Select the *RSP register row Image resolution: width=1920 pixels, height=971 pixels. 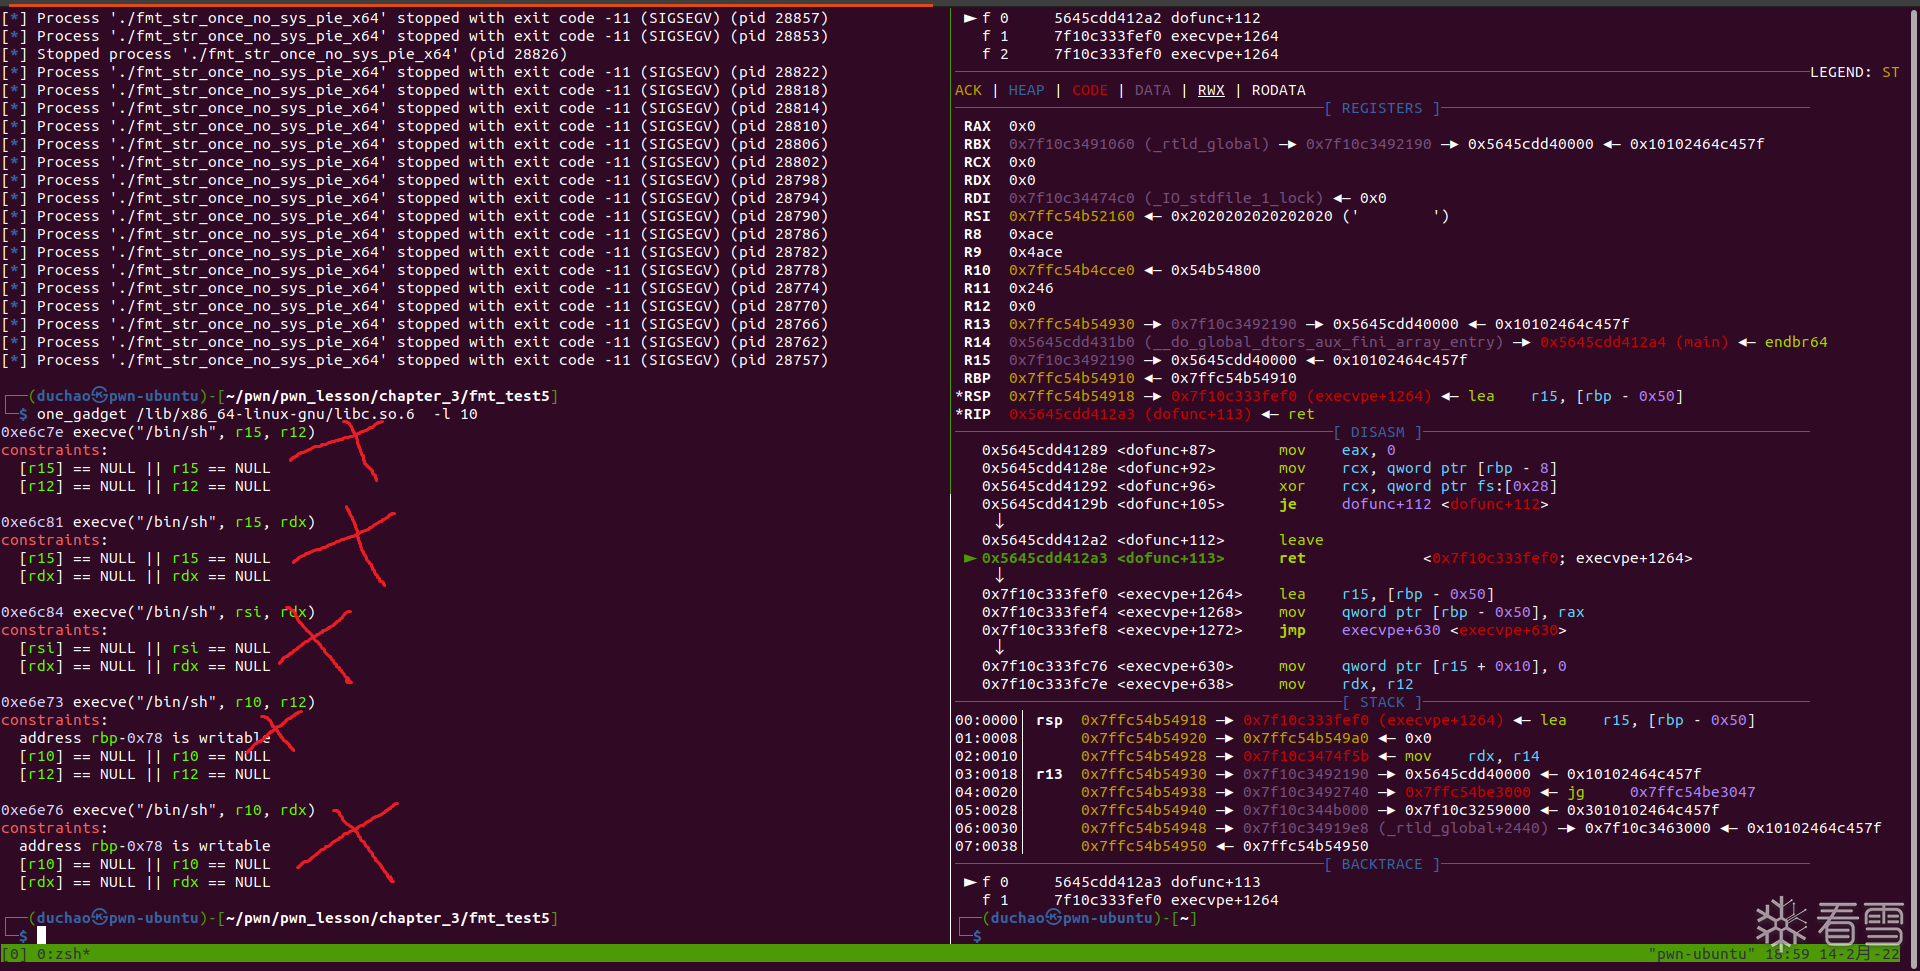click(x=1320, y=396)
